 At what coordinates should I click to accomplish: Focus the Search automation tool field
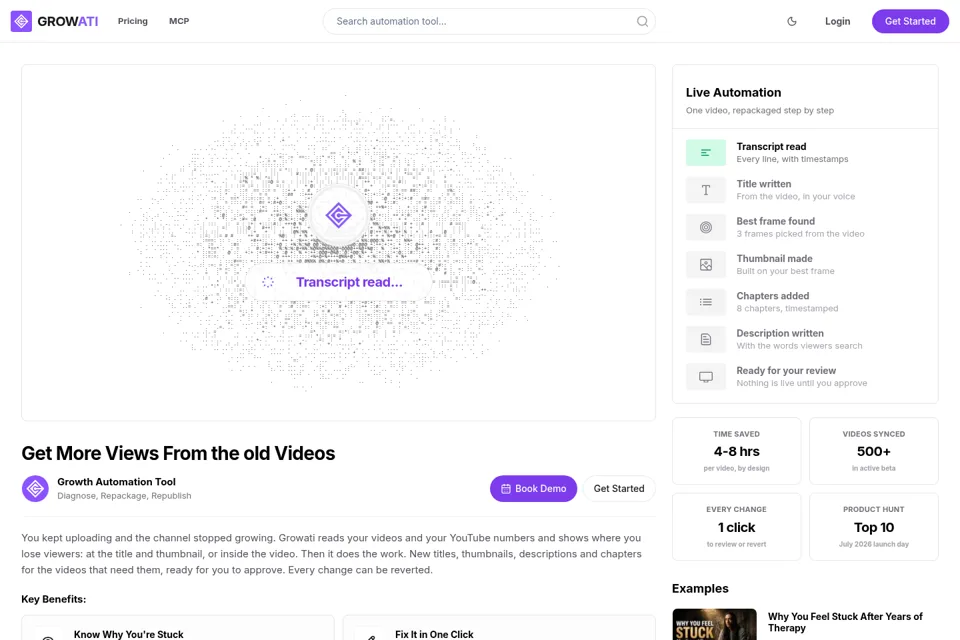pyautogui.click(x=489, y=21)
